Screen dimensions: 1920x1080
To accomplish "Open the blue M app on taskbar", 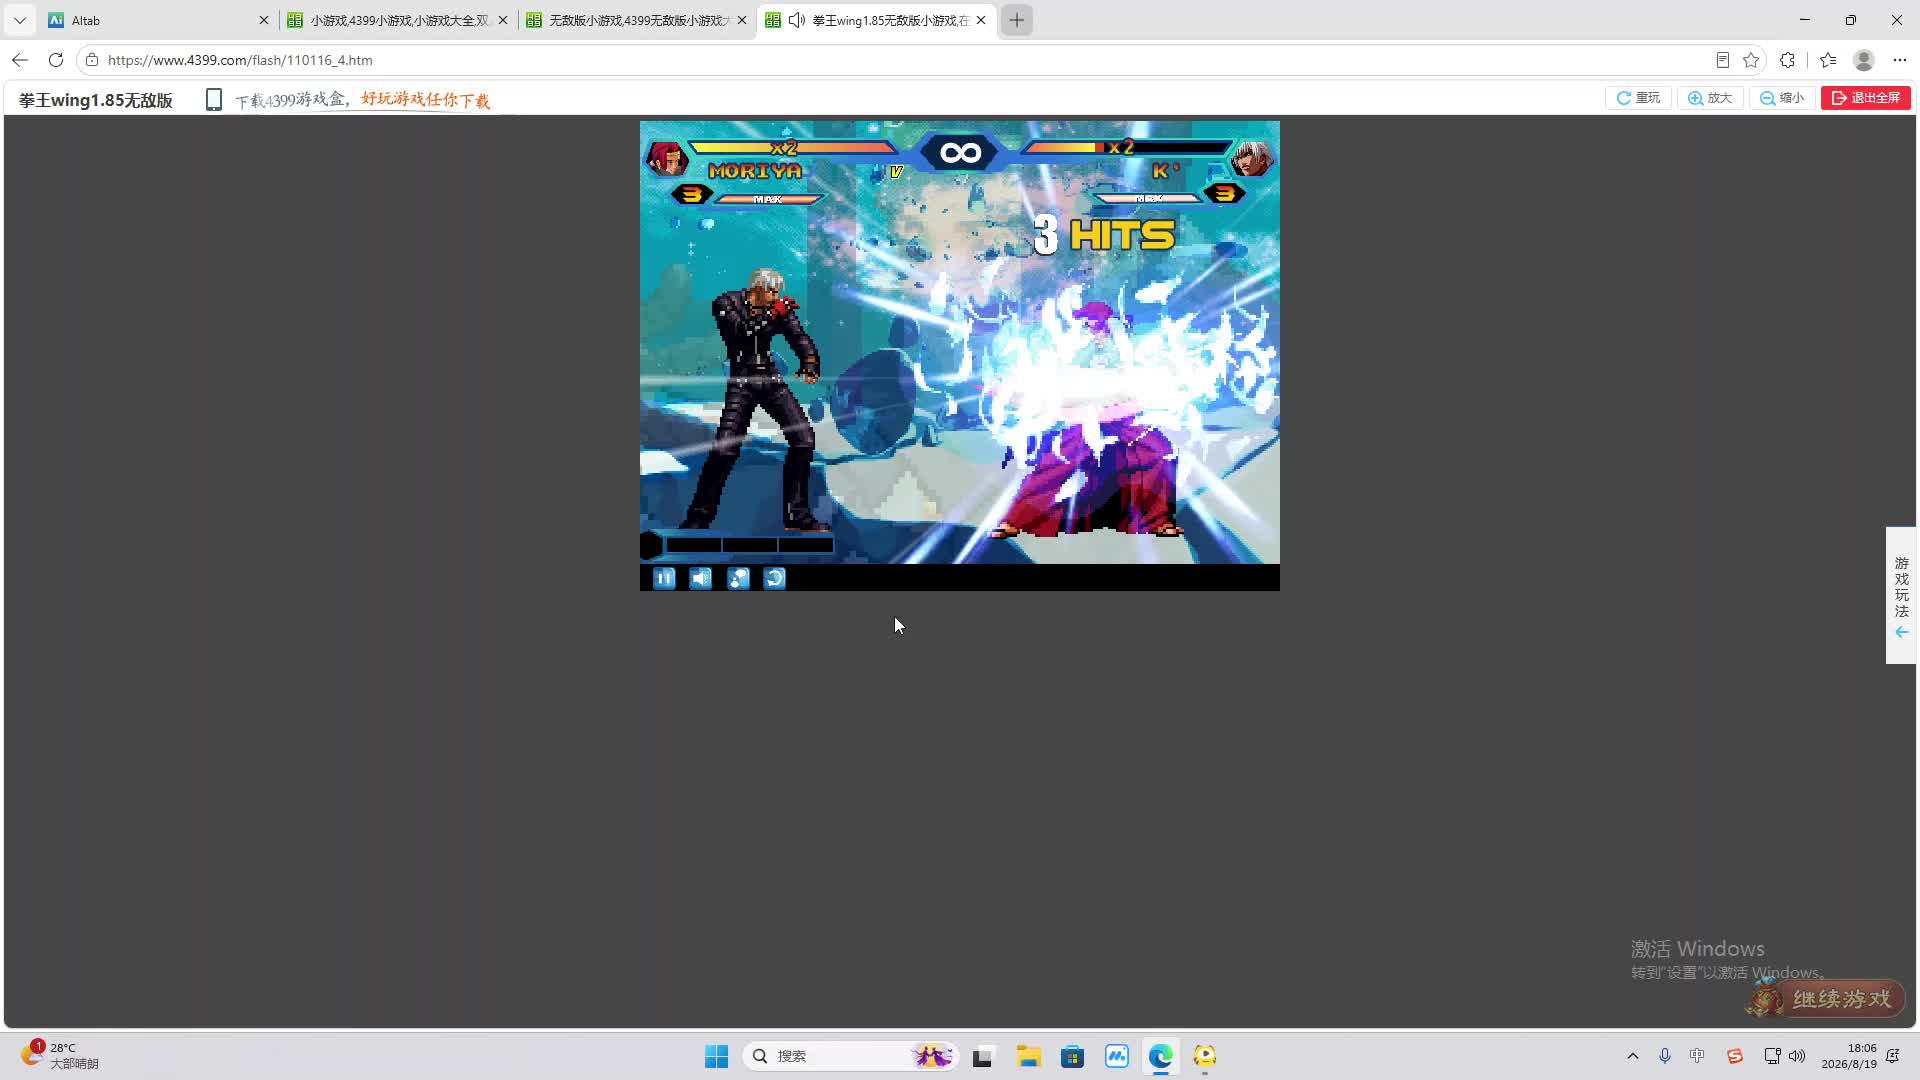I will pyautogui.click(x=1117, y=1056).
